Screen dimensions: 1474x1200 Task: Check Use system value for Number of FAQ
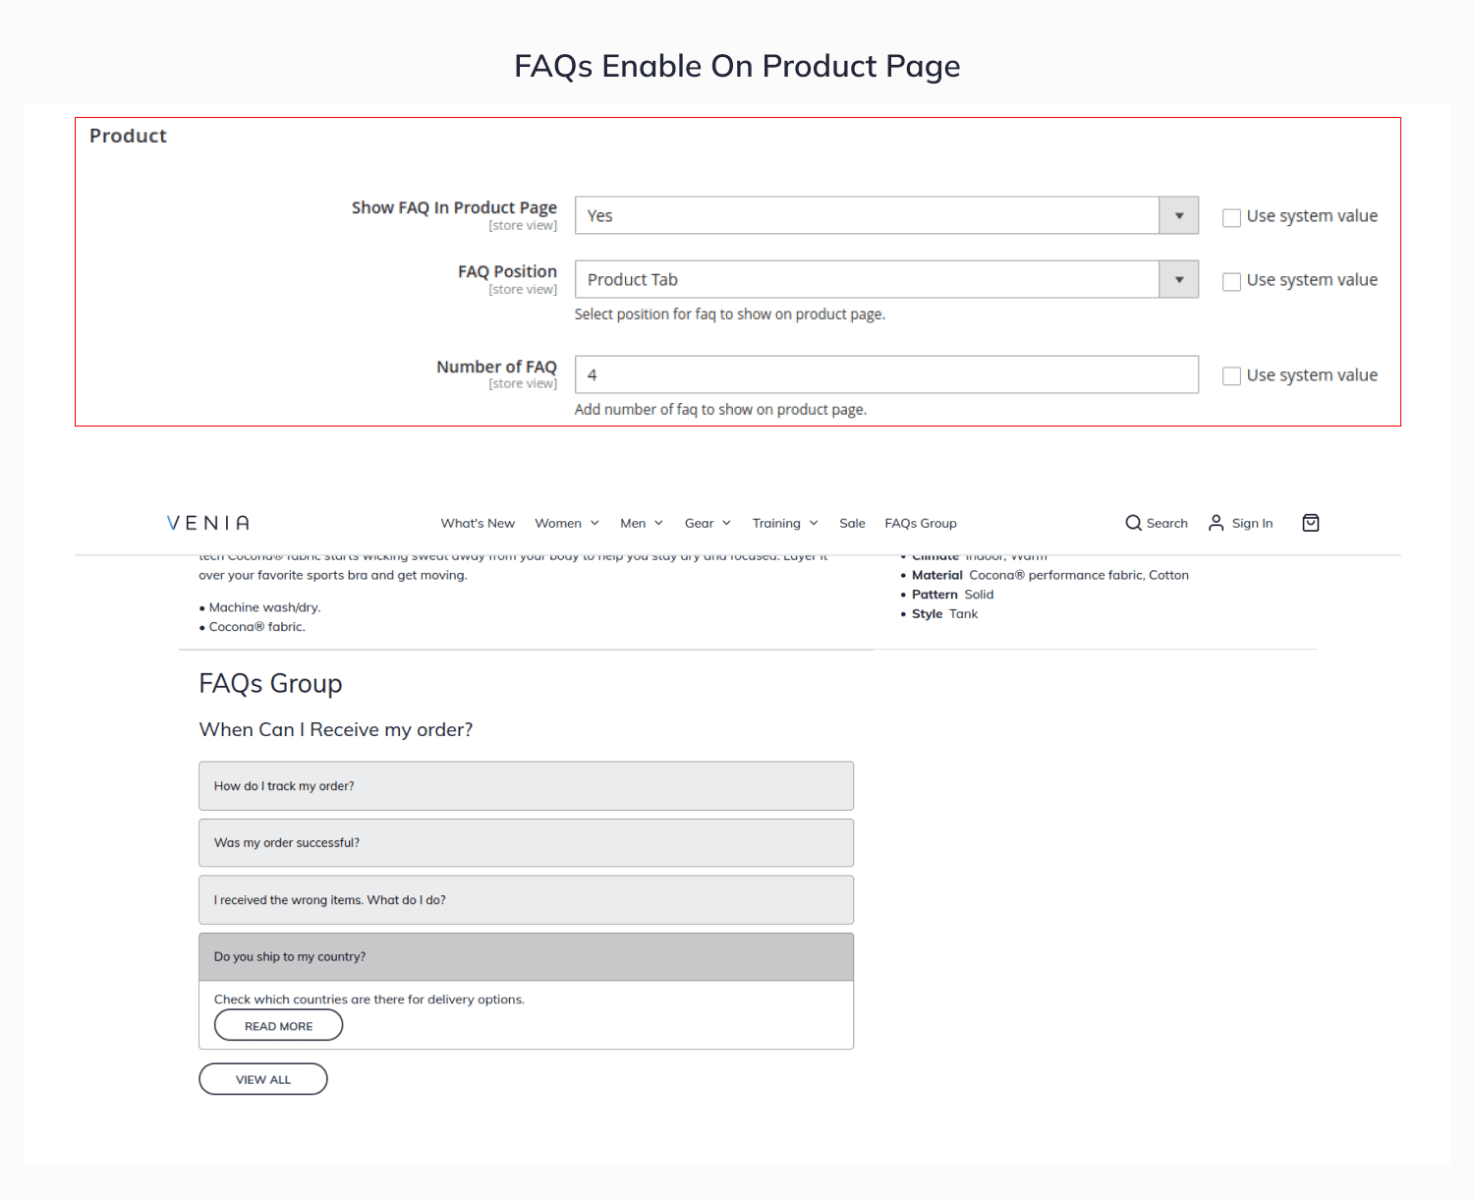(1232, 376)
